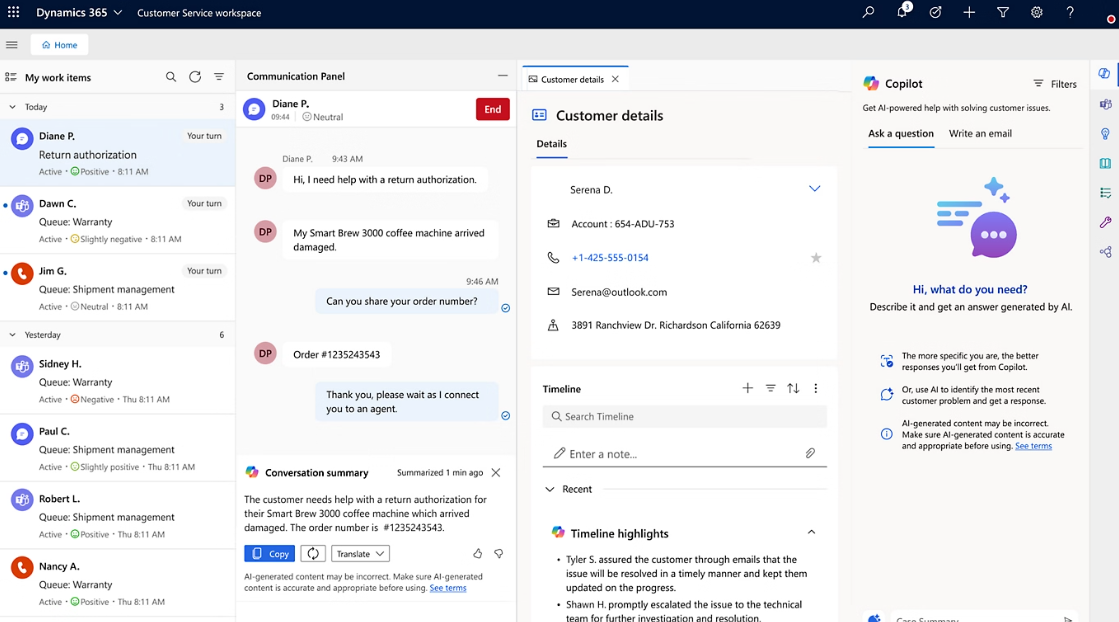
Task: Toggle the hamburger site map menu
Action: tap(11, 44)
